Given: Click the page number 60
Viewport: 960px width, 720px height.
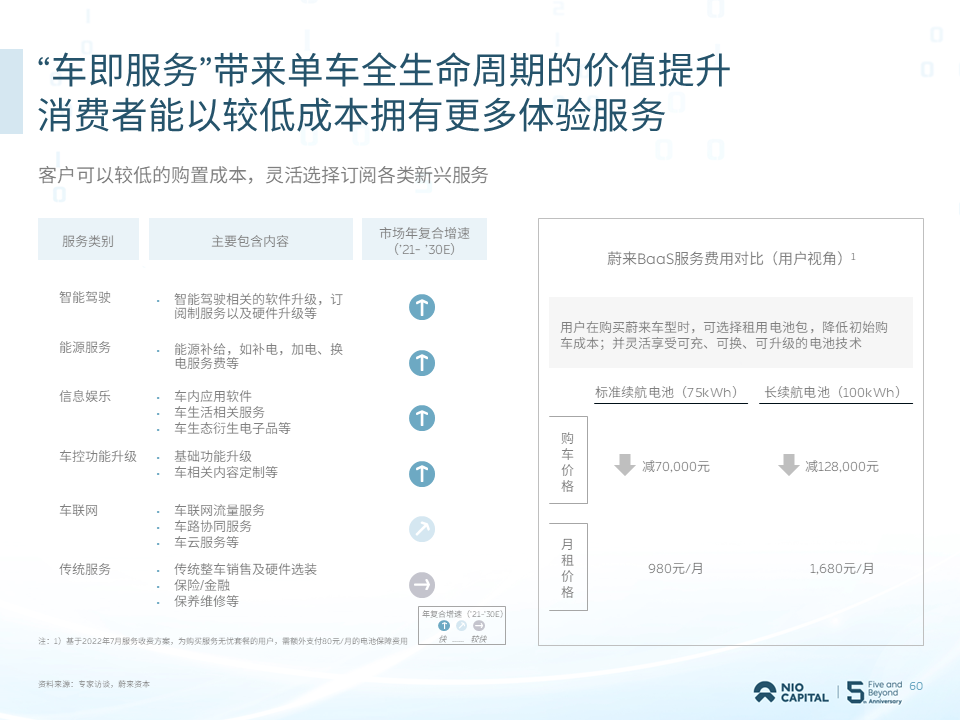Looking at the screenshot, I should (916, 686).
